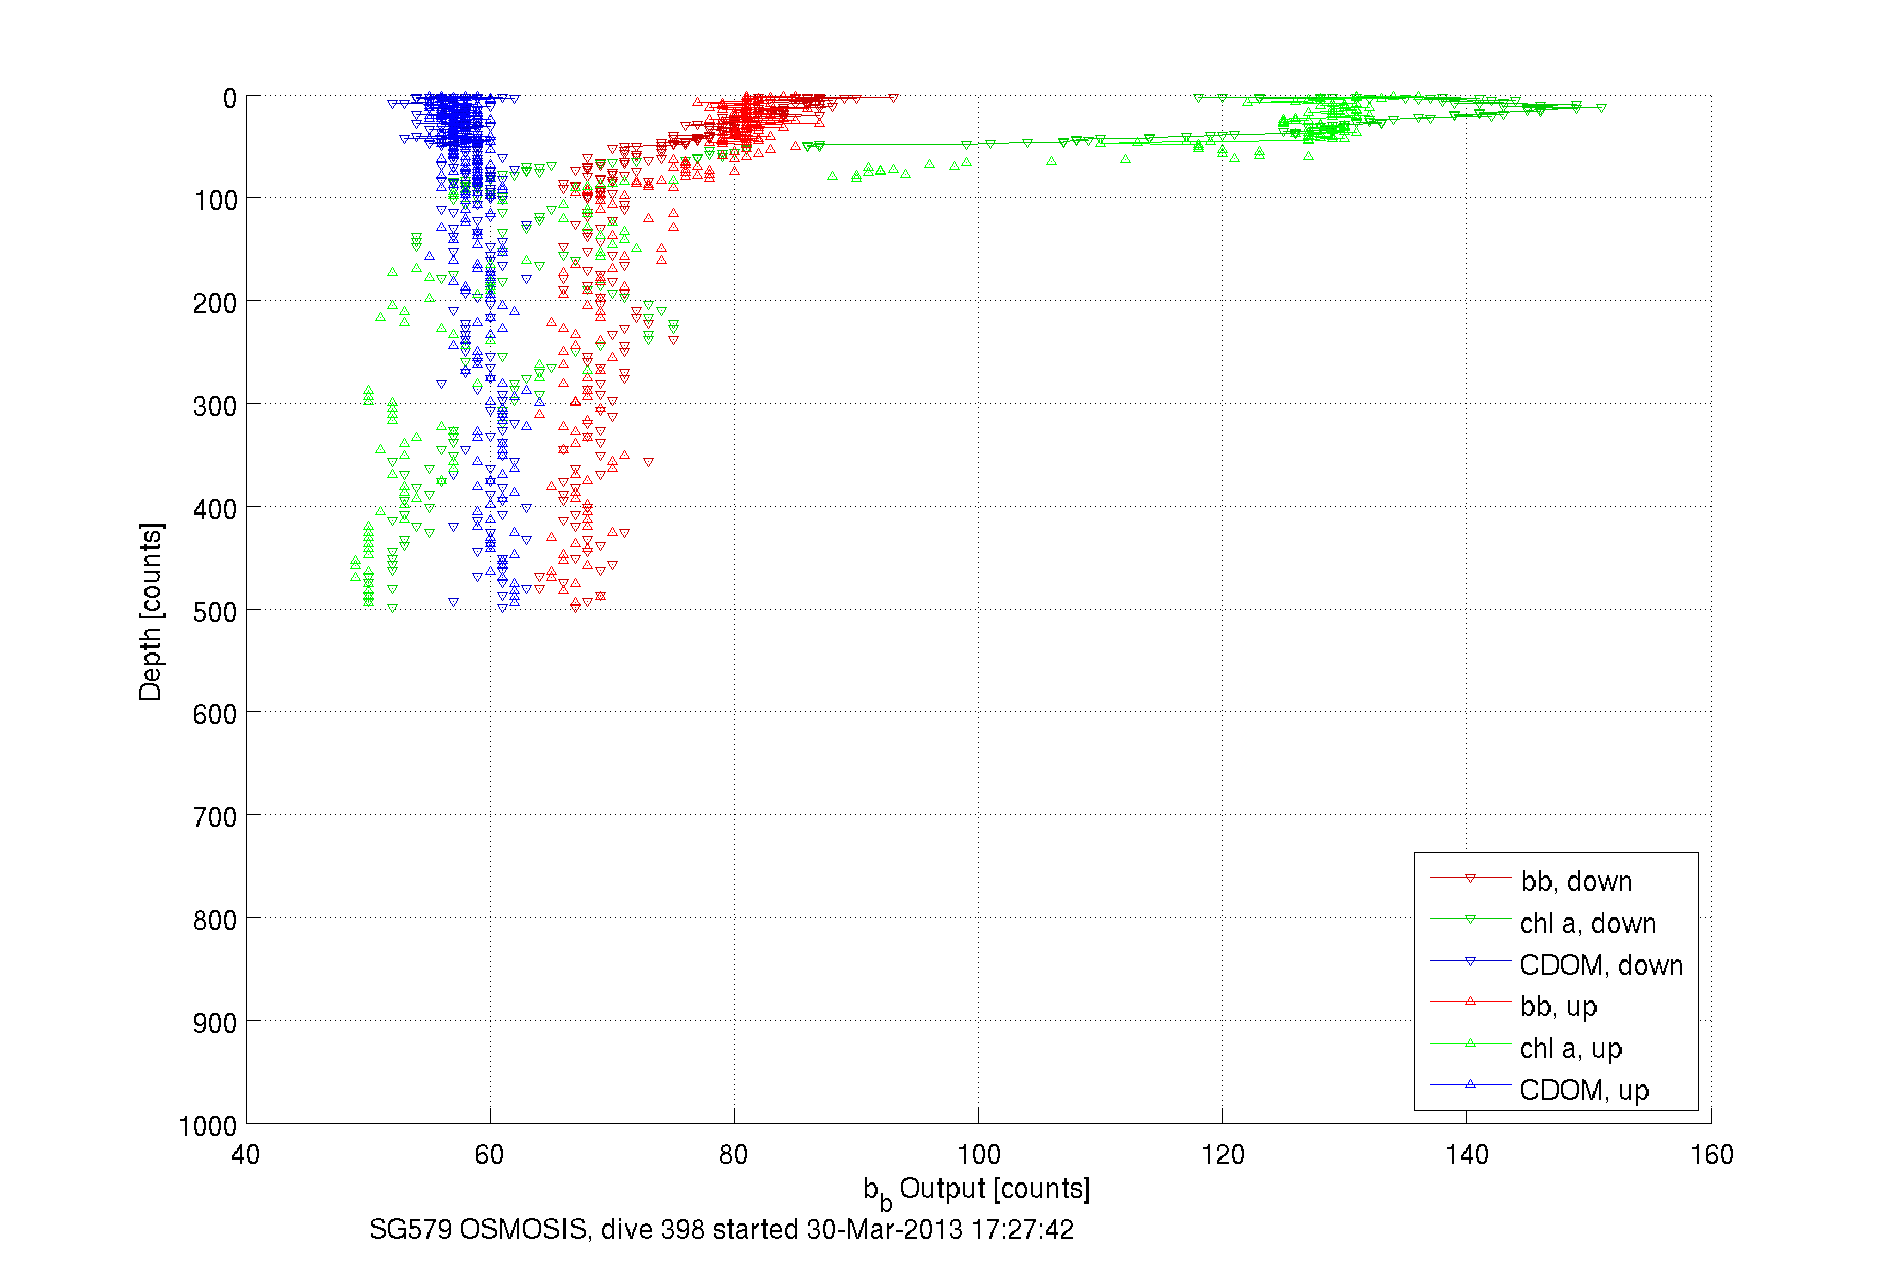Image resolution: width=1891 pixels, height=1262 pixels.
Task: Click the x-axis tick label 60
Action: click(490, 1155)
